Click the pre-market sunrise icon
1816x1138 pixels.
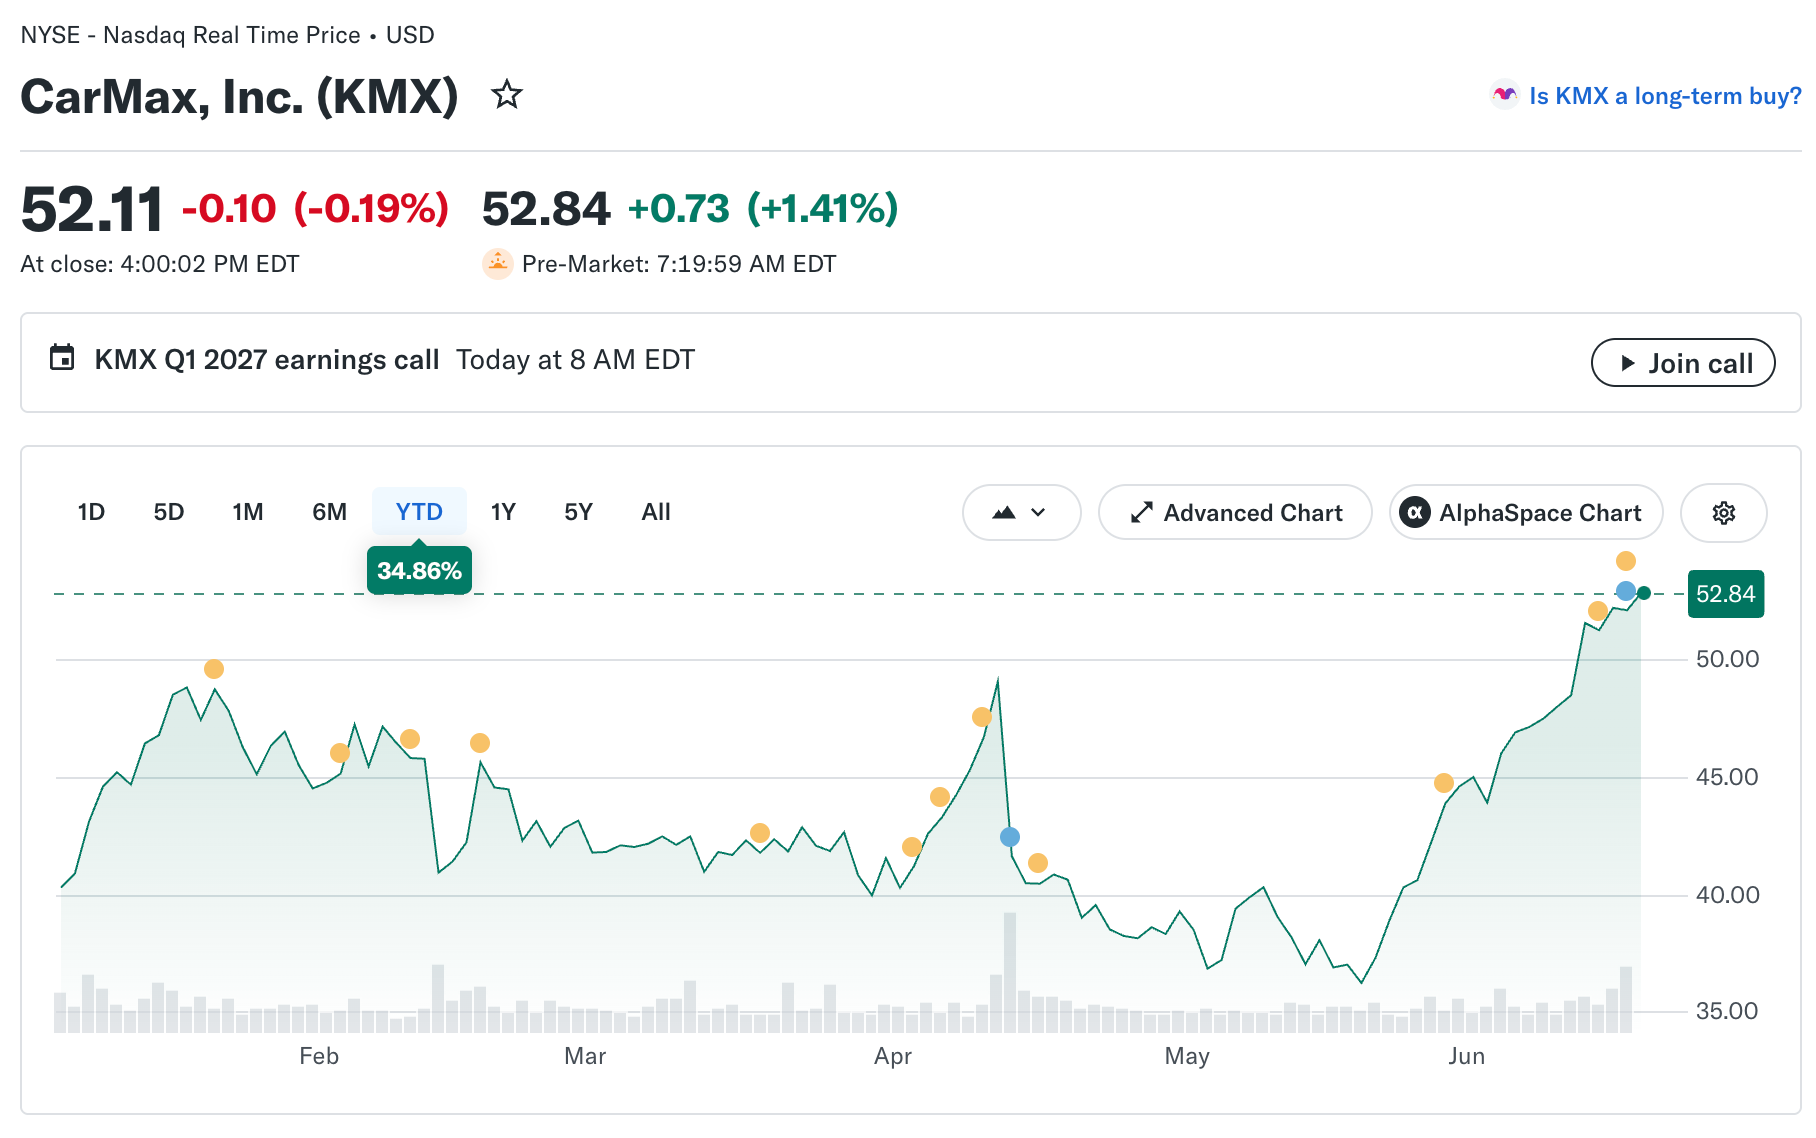[x=497, y=264]
